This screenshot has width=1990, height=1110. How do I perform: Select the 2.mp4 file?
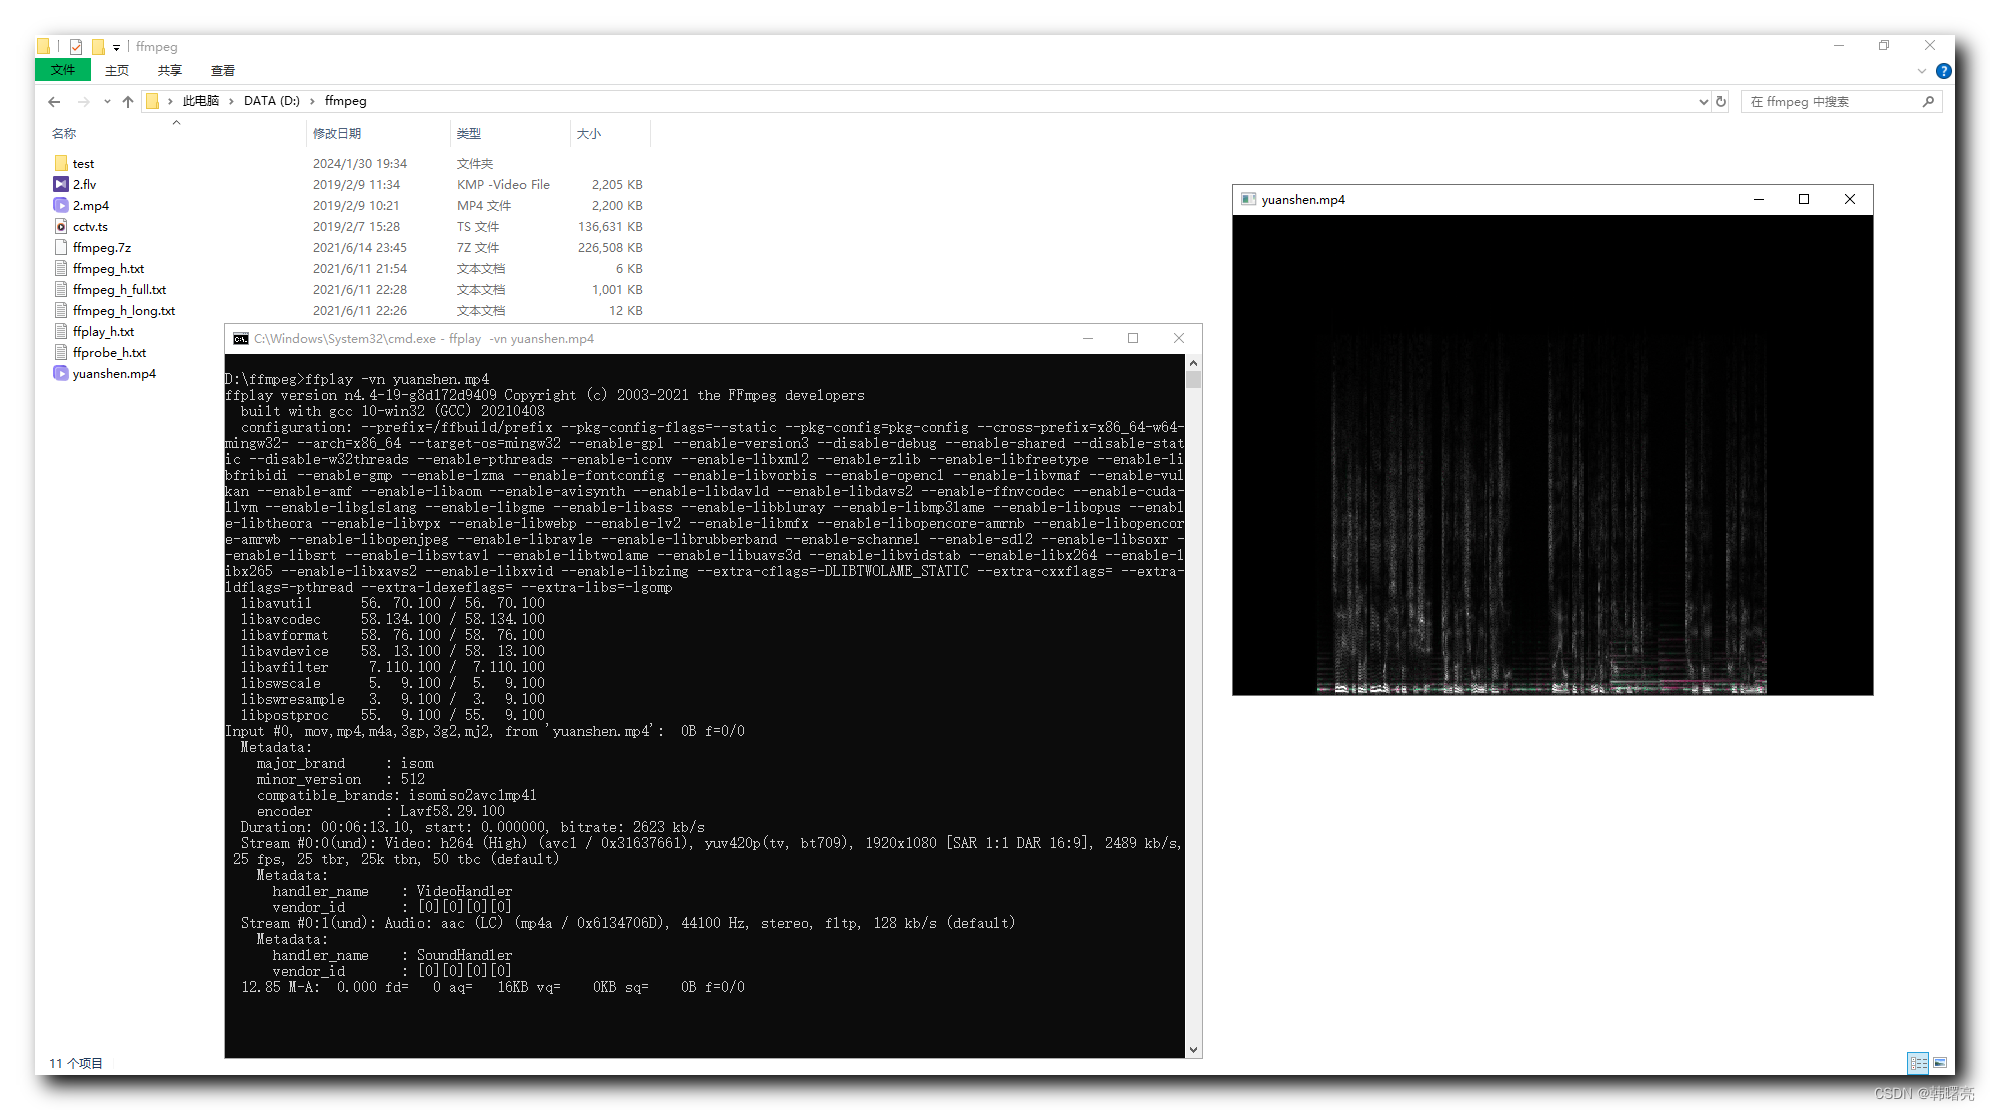(90, 205)
